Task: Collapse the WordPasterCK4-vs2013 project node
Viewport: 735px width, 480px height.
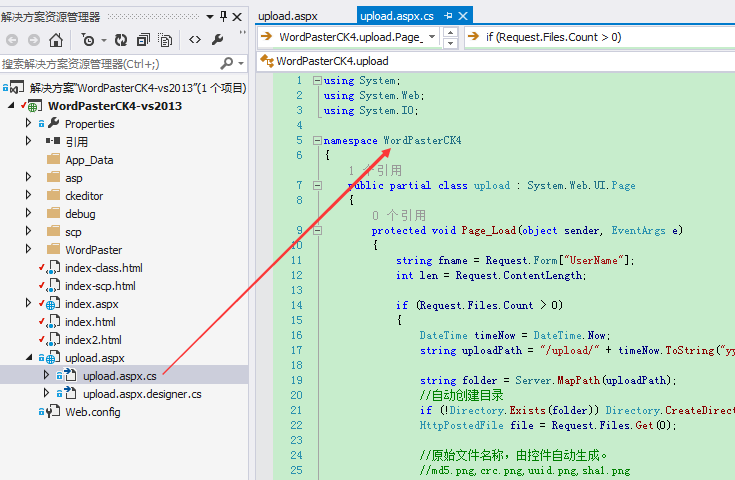Action: [x=11, y=106]
